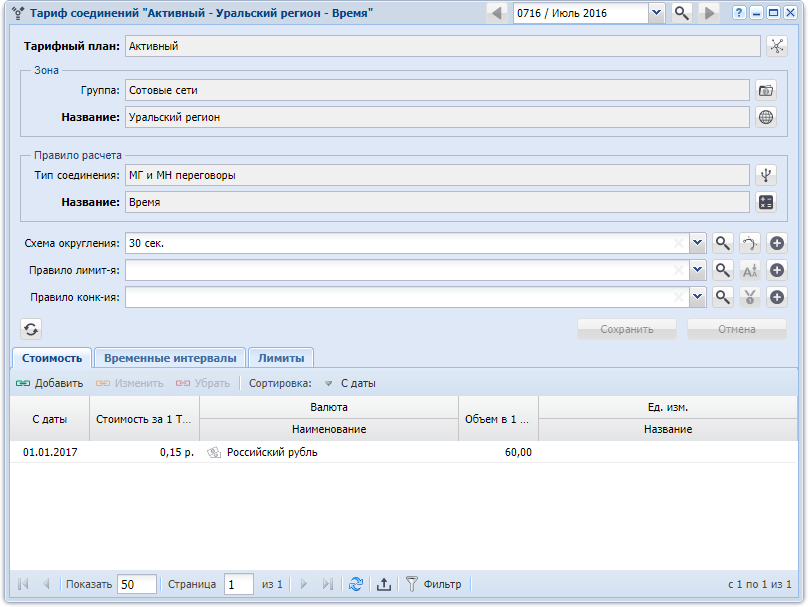Sort by the С даты column header
This screenshot has height=607, width=808.
click(x=49, y=419)
